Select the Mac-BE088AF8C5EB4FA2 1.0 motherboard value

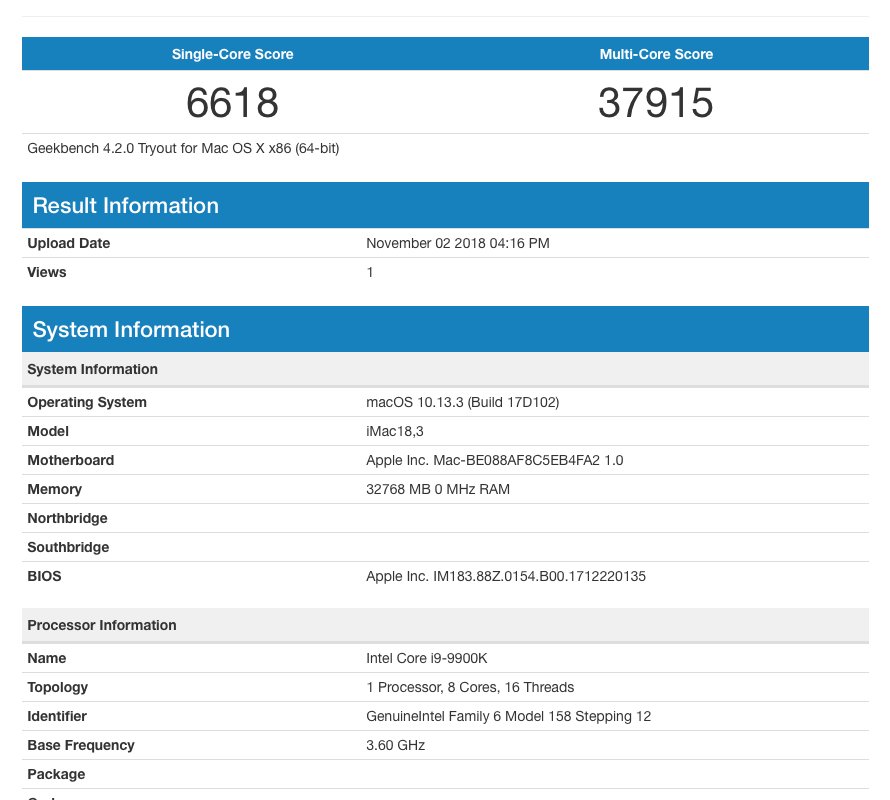click(x=494, y=460)
